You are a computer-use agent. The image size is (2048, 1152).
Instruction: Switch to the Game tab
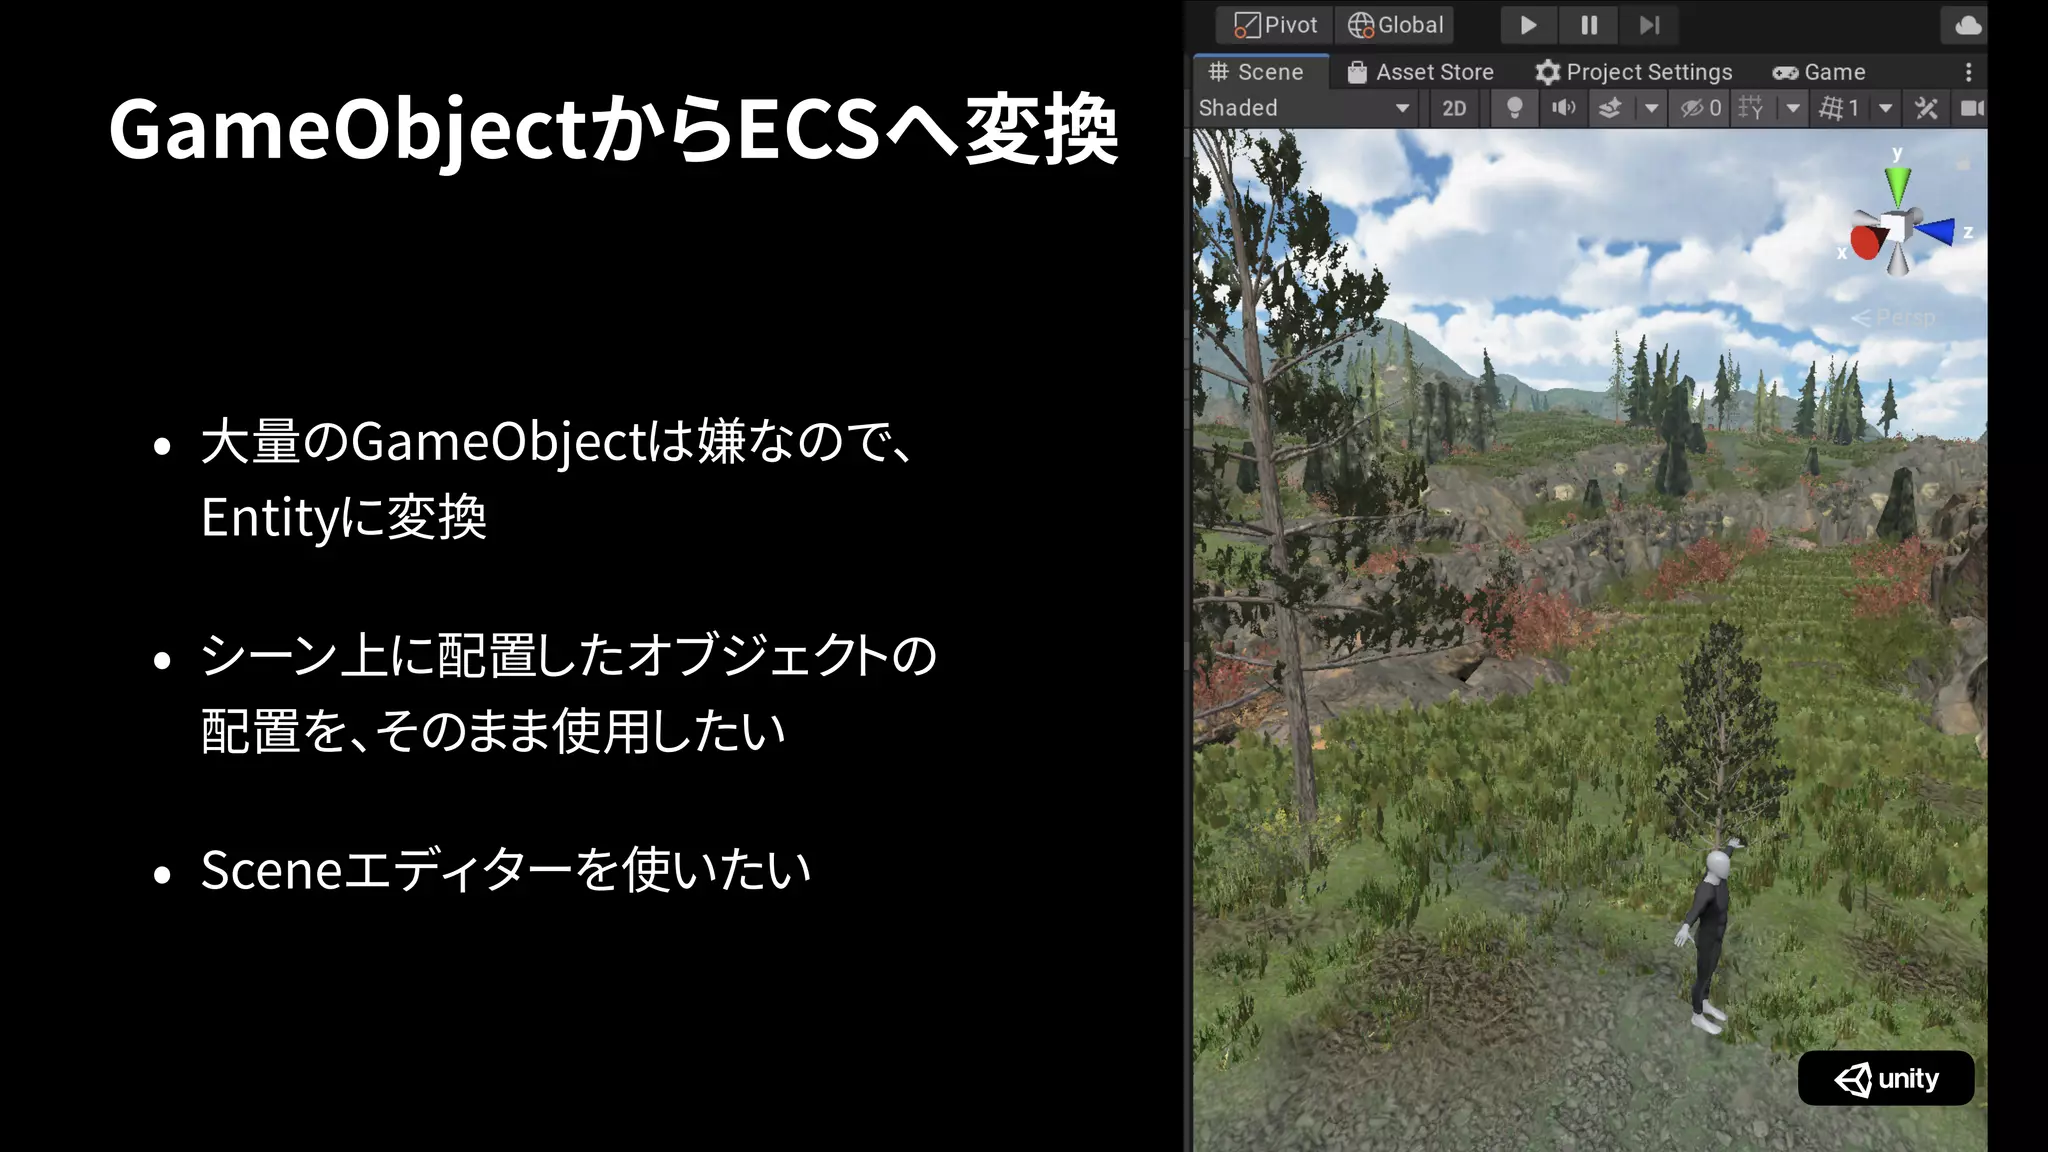pyautogui.click(x=1819, y=72)
